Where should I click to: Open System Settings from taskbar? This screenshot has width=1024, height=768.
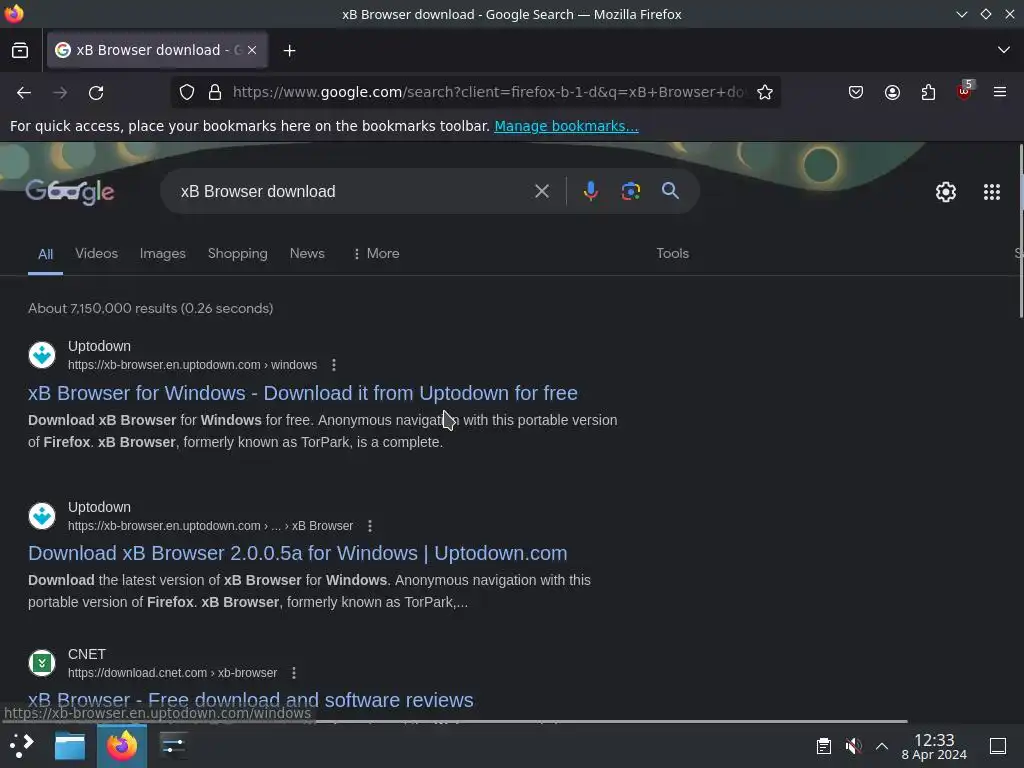point(173,745)
